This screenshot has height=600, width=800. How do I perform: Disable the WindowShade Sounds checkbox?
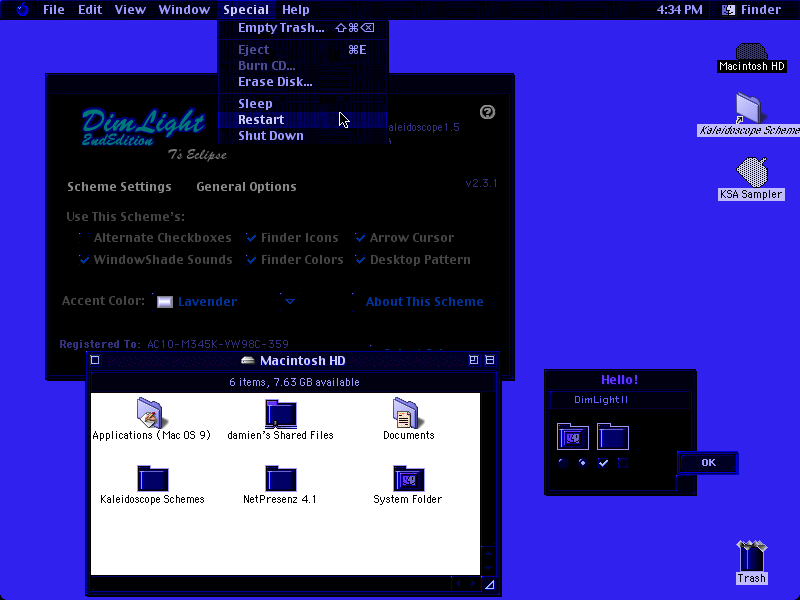pos(84,260)
